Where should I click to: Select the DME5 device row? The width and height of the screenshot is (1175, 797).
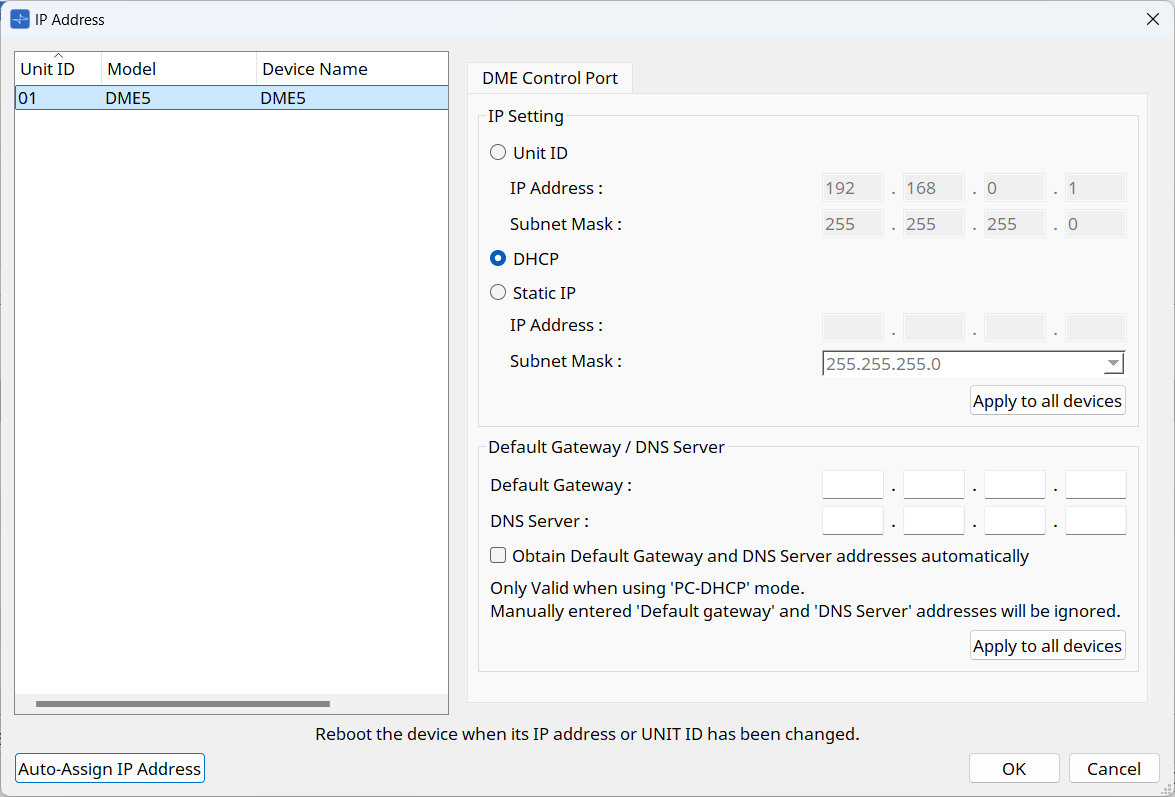(x=231, y=98)
